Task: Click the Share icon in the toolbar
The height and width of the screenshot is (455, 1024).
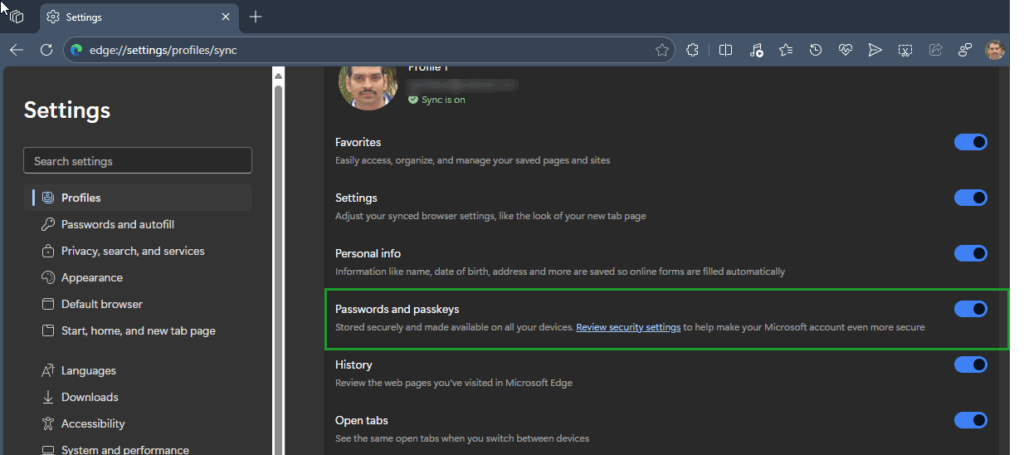Action: (x=935, y=50)
